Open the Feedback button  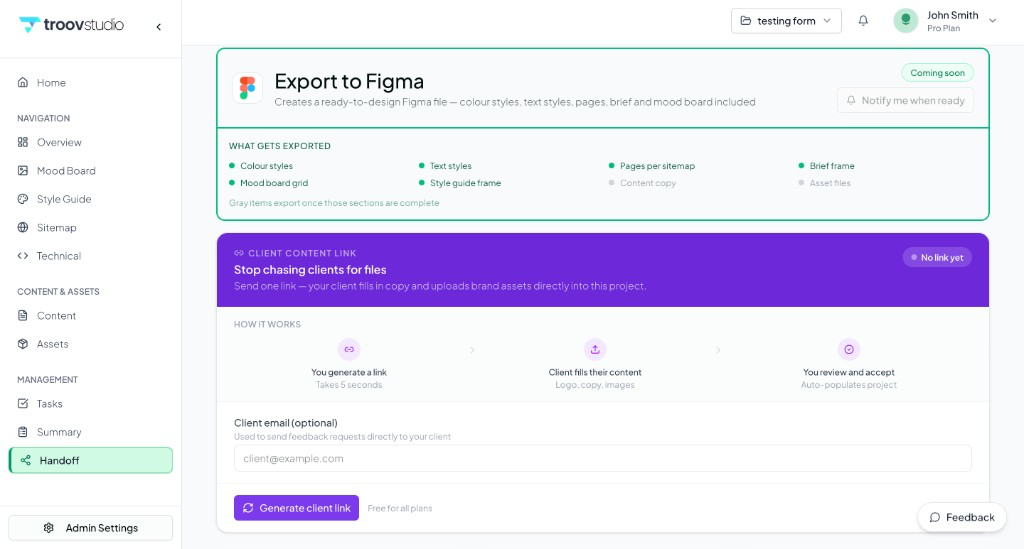962,518
